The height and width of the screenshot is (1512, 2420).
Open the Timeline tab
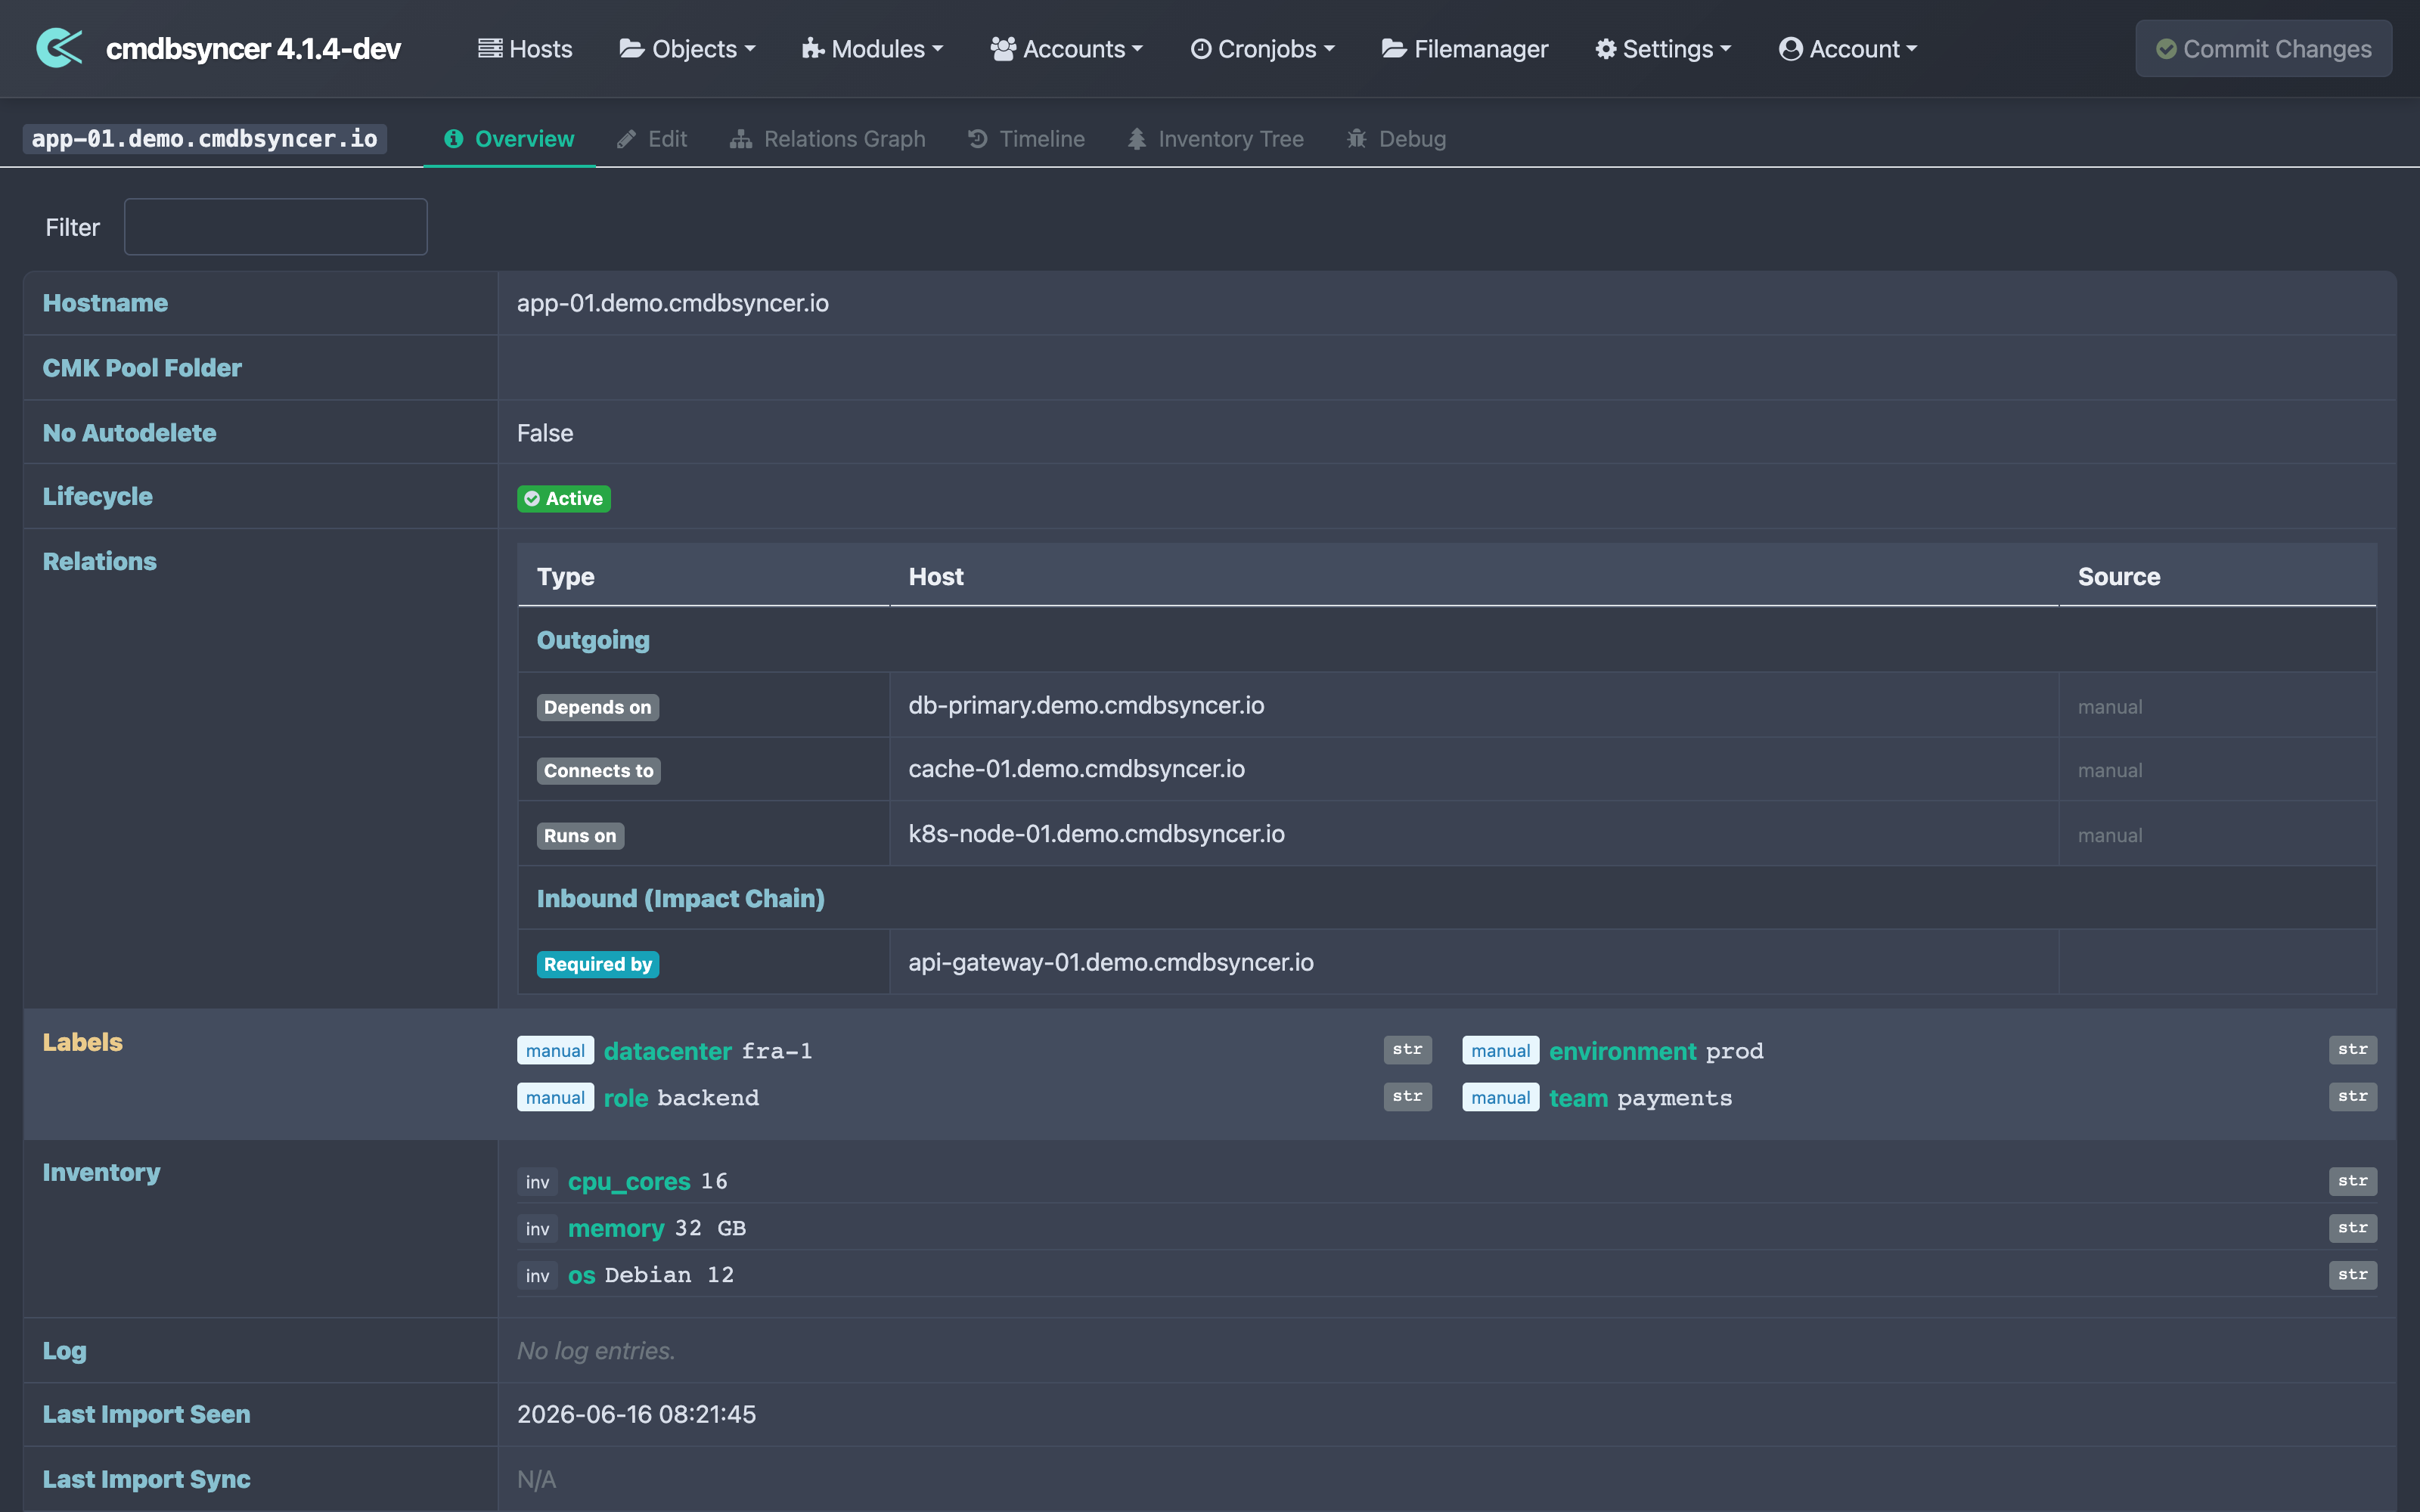[x=1026, y=139]
